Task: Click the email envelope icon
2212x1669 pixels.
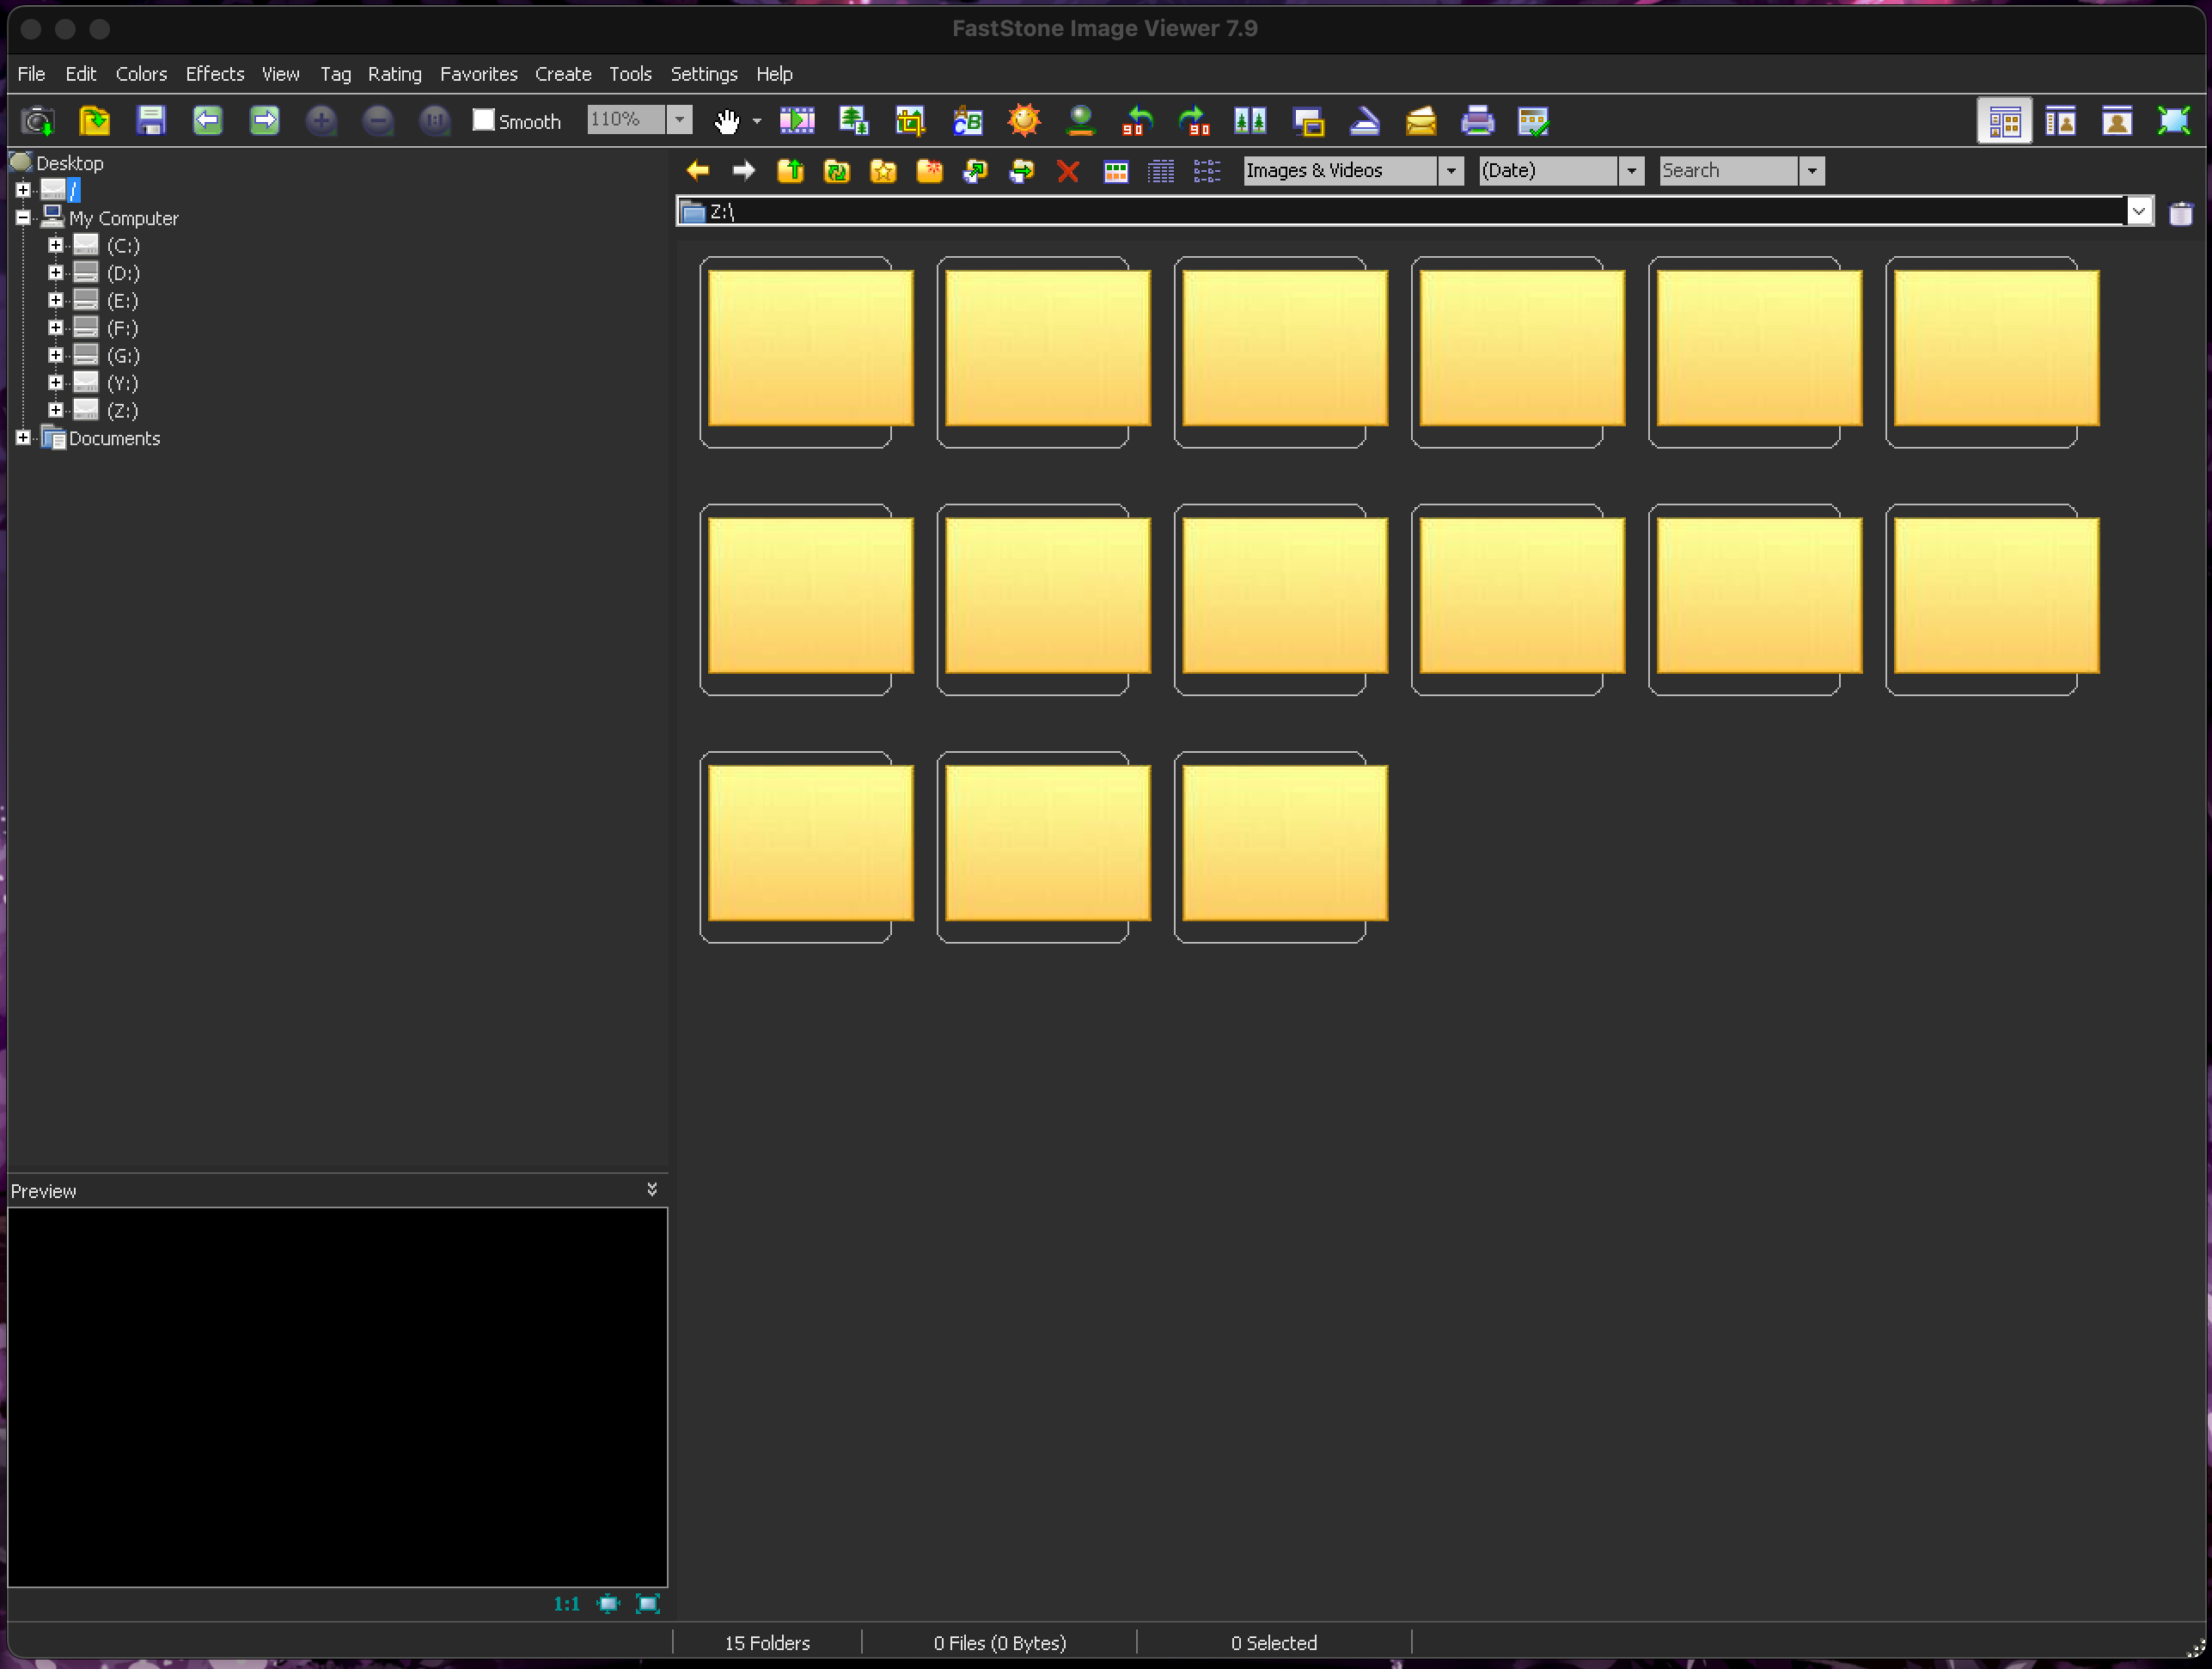Action: click(1420, 121)
